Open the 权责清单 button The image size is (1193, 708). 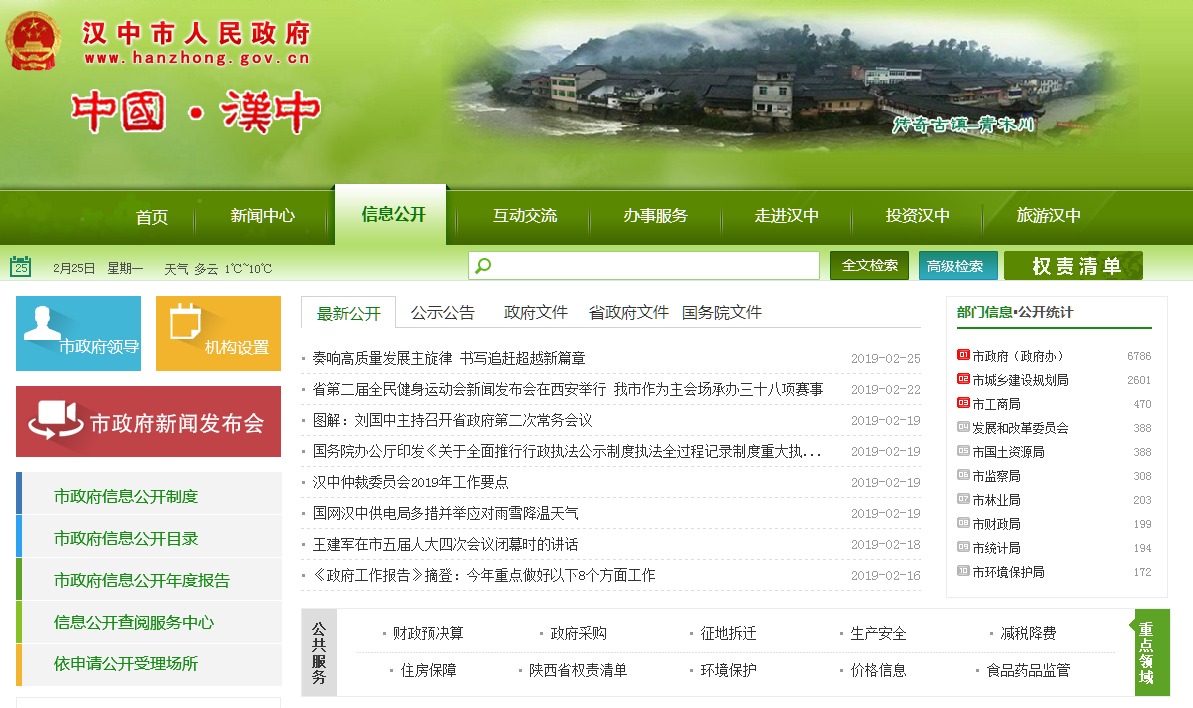(1073, 266)
